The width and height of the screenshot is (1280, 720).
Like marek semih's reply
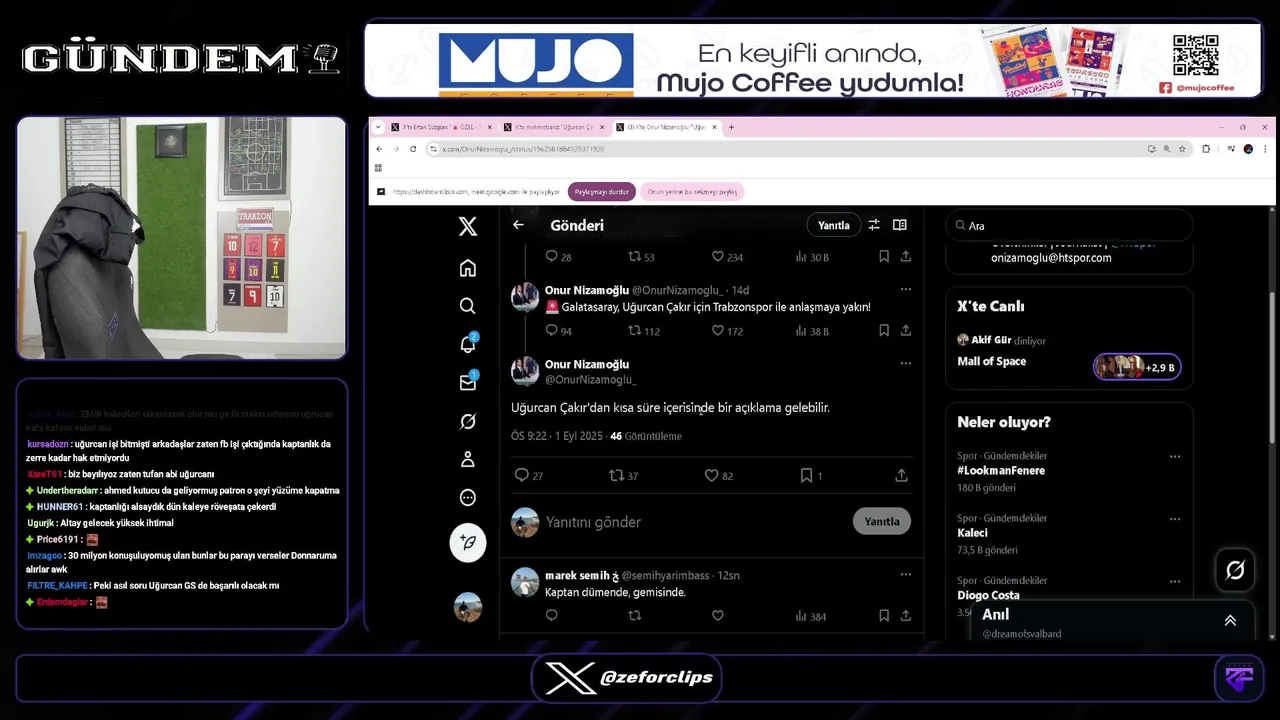pos(717,616)
